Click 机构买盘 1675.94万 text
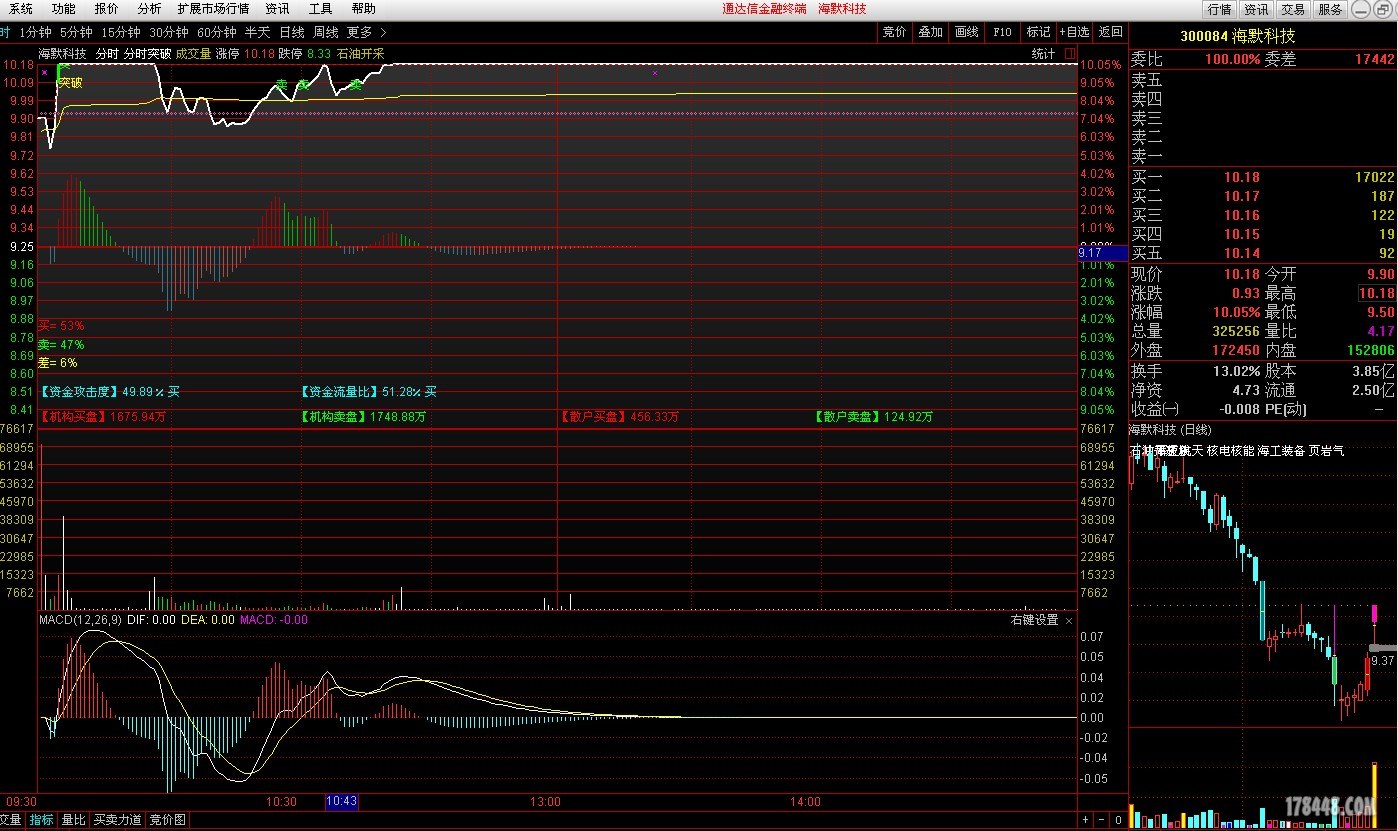The height and width of the screenshot is (831, 1398). tap(103, 417)
